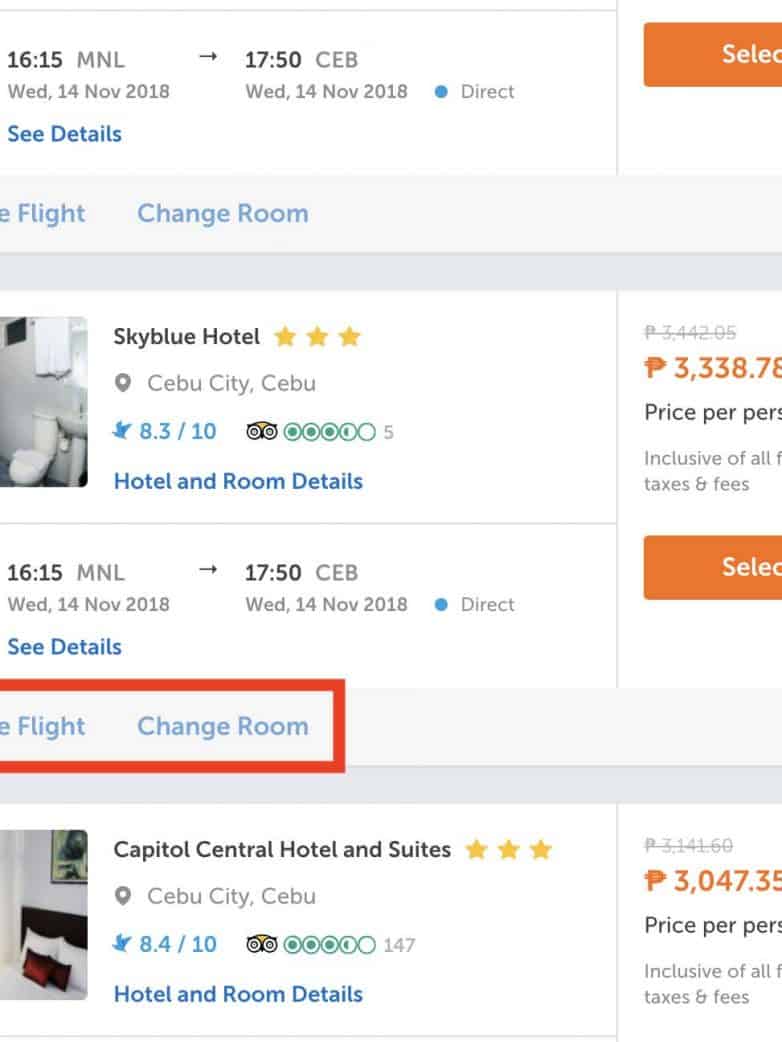This screenshot has width=782, height=1042.
Task: Click the location pin under Capitol Central Hotel
Action: [124, 896]
